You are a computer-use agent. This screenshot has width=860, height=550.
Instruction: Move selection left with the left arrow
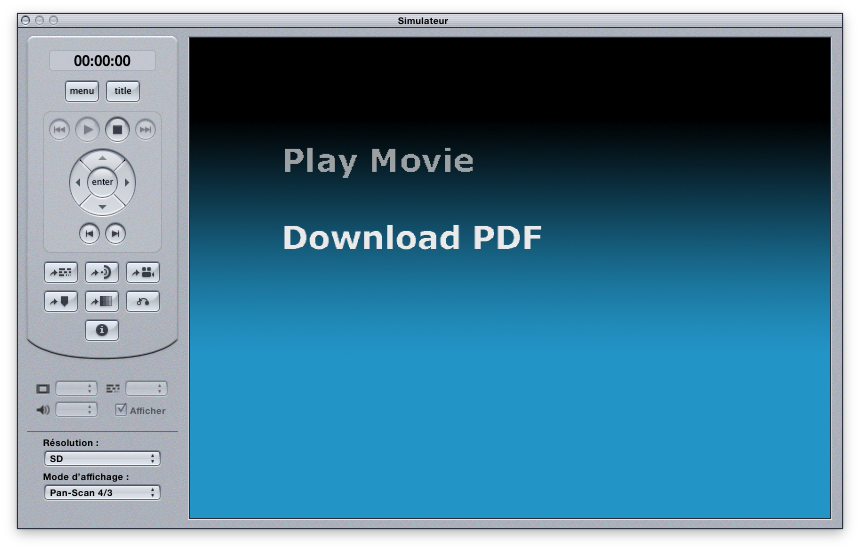pyautogui.click(x=78, y=182)
